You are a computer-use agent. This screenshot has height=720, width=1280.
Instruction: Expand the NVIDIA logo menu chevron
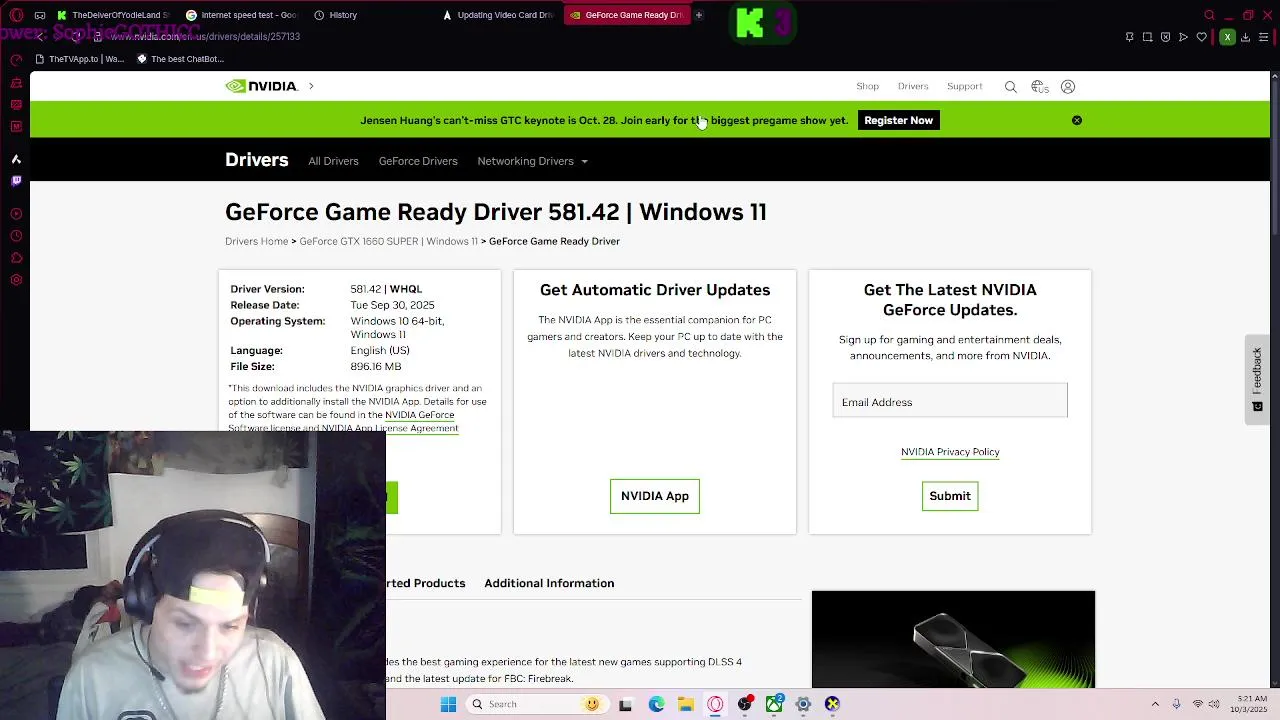[x=311, y=86]
